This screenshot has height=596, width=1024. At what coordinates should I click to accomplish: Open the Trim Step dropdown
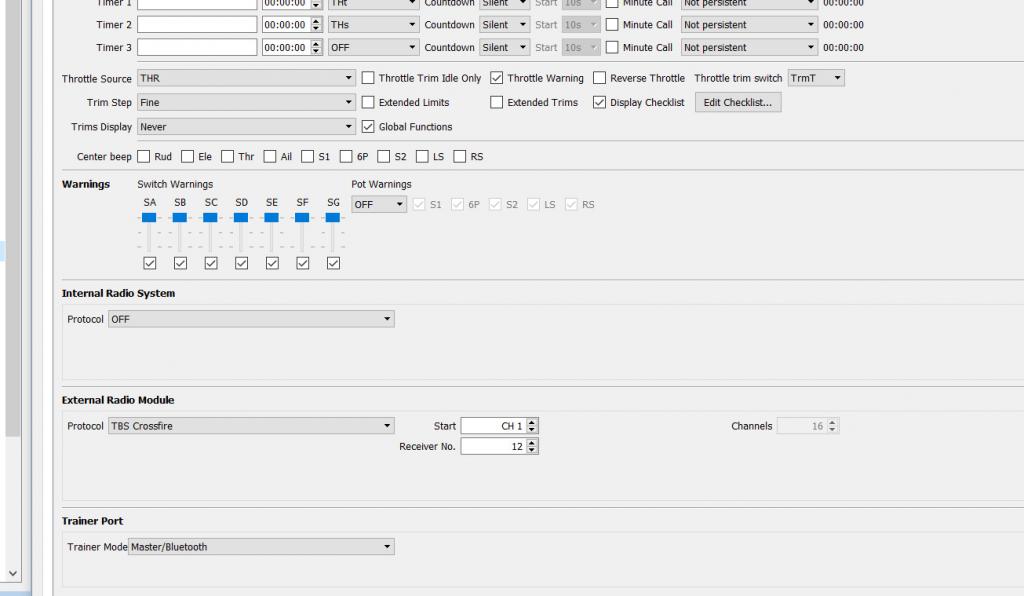[246, 102]
